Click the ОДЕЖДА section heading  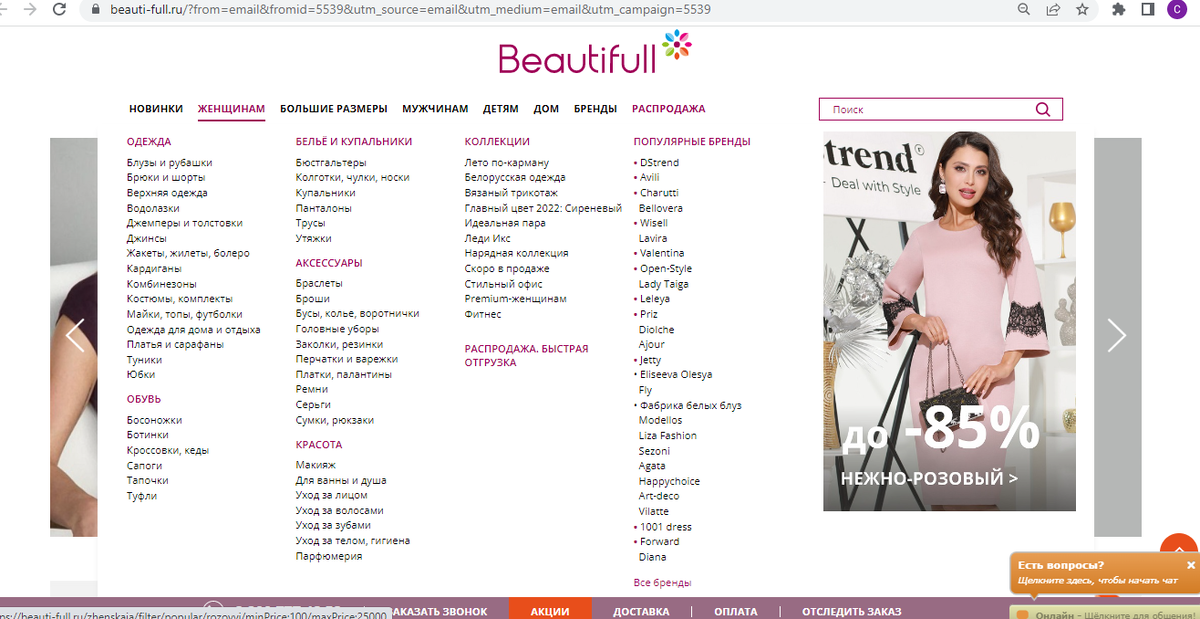click(x=149, y=142)
